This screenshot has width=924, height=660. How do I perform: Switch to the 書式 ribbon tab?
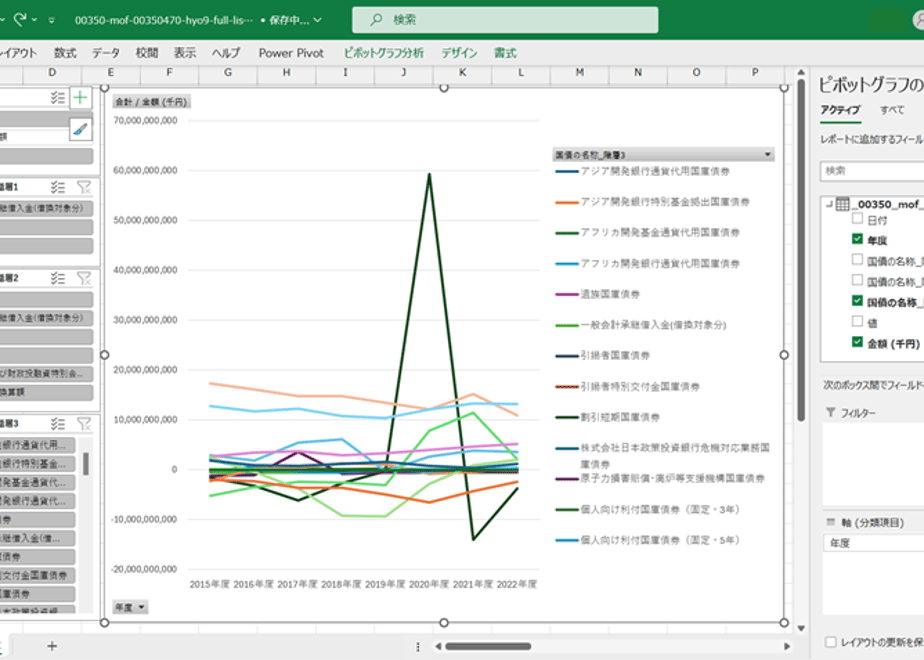point(505,53)
